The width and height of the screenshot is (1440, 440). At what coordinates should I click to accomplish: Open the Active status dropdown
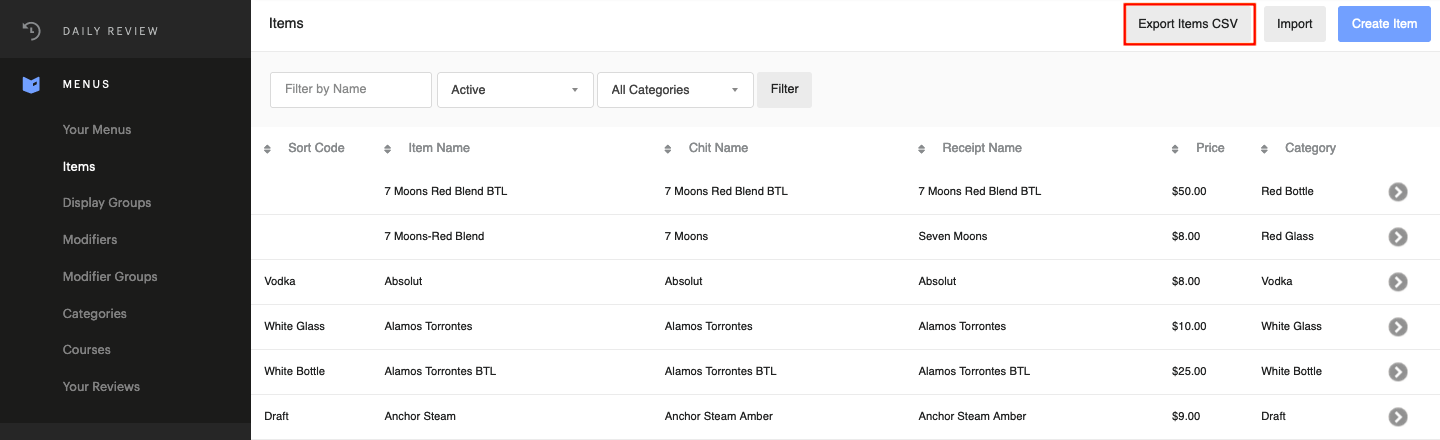click(x=514, y=90)
